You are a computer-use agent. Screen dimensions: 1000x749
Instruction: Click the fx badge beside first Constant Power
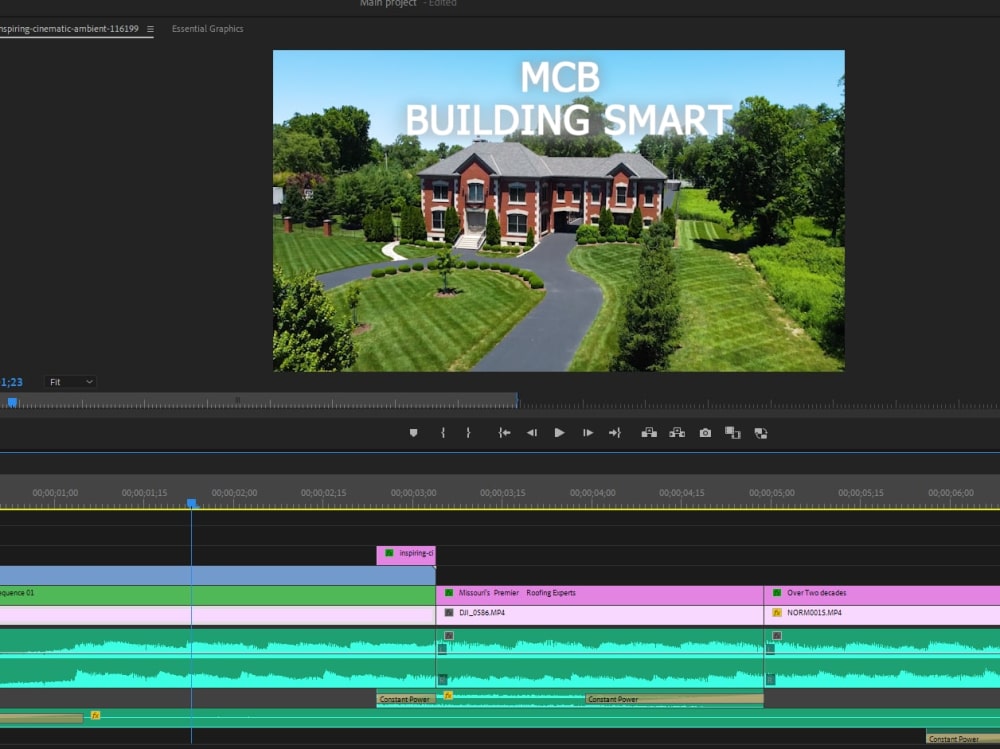[x=448, y=695]
